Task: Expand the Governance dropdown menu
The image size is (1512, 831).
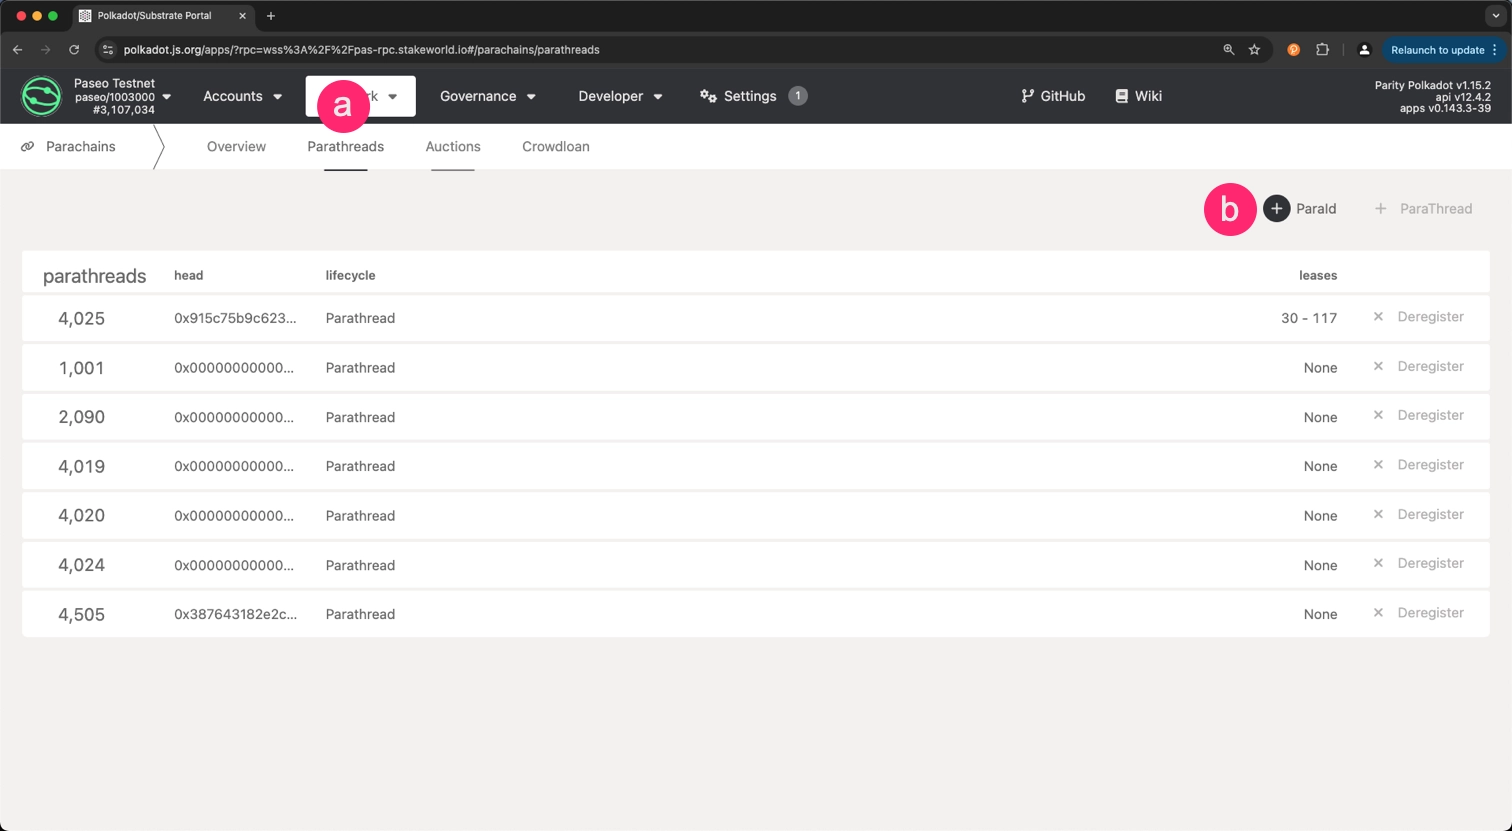Action: 487,96
